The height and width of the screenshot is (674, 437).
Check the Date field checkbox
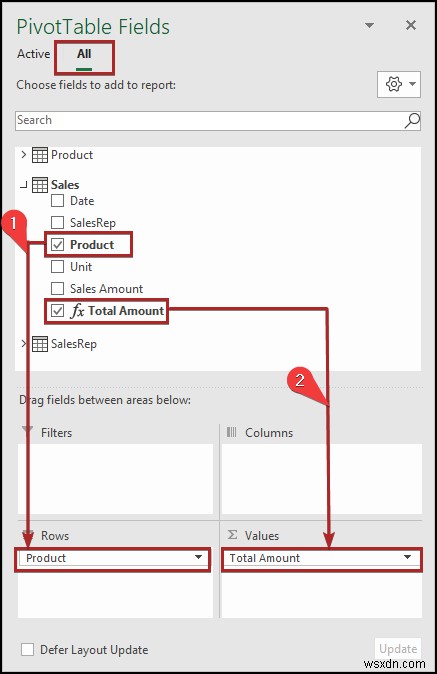pyautogui.click(x=58, y=201)
